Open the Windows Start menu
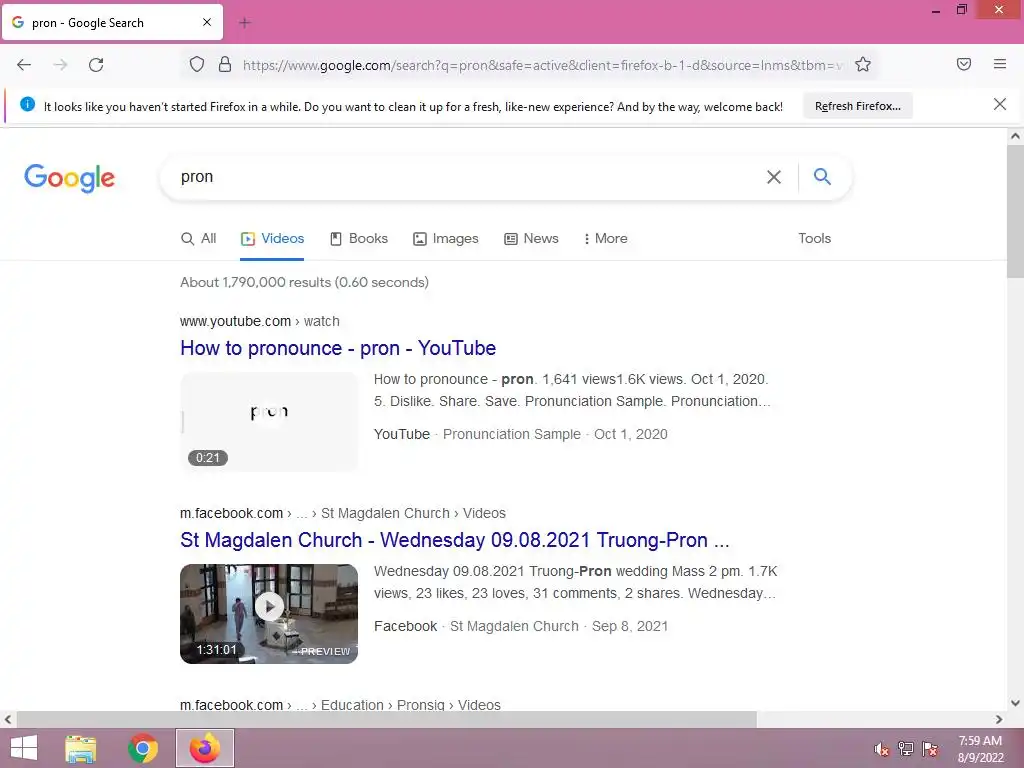This screenshot has height=768, width=1024. [24, 748]
